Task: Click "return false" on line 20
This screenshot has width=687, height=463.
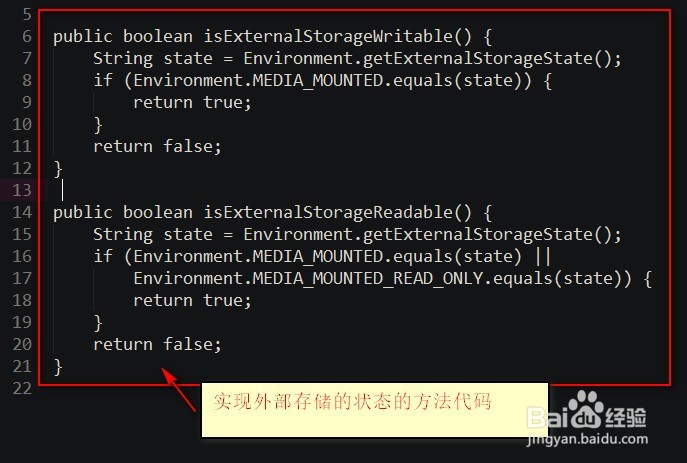Action: (x=156, y=344)
